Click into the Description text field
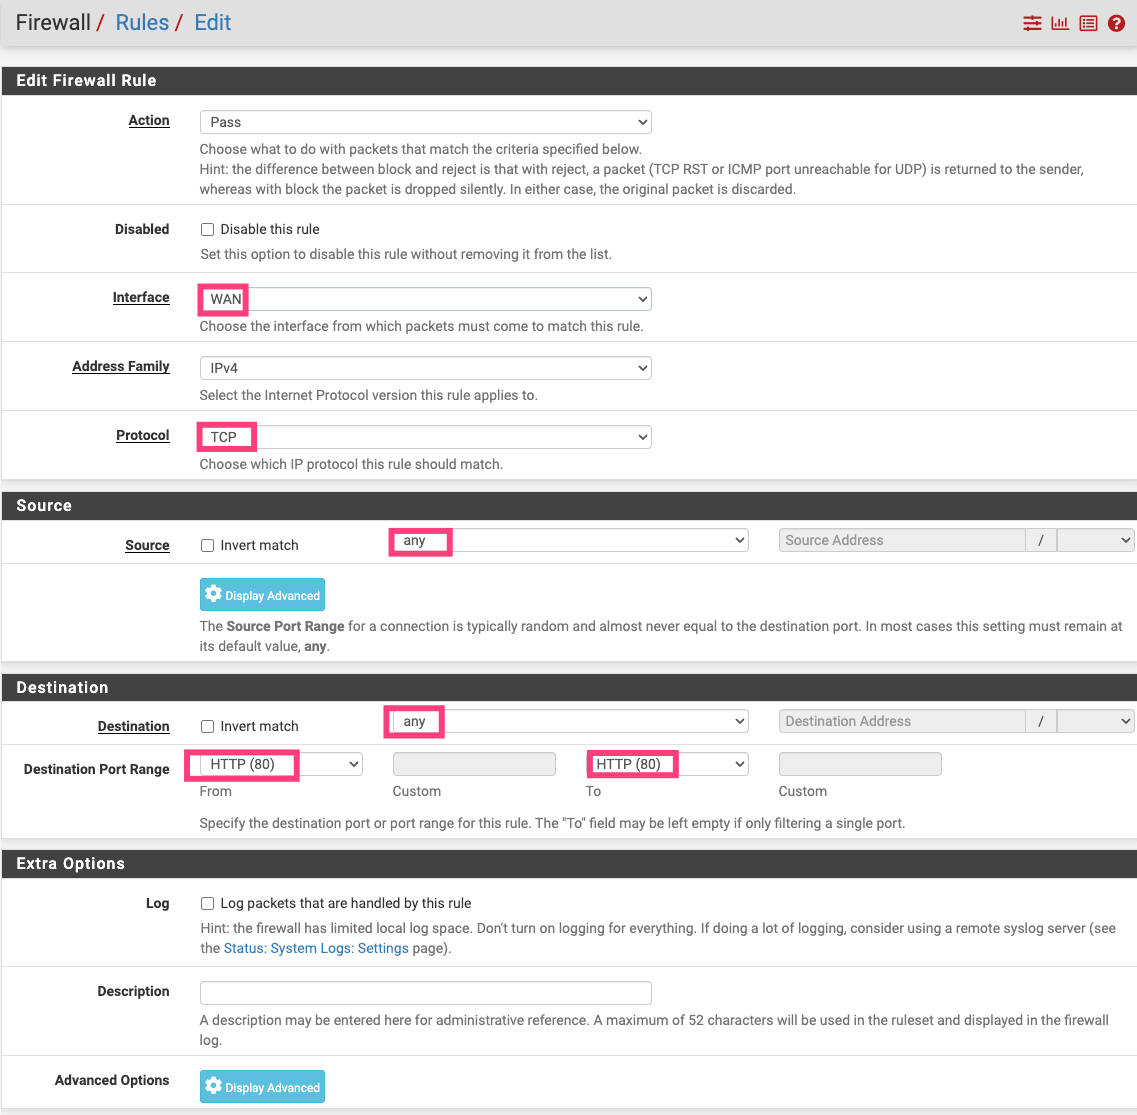This screenshot has width=1137, height=1115. point(425,993)
